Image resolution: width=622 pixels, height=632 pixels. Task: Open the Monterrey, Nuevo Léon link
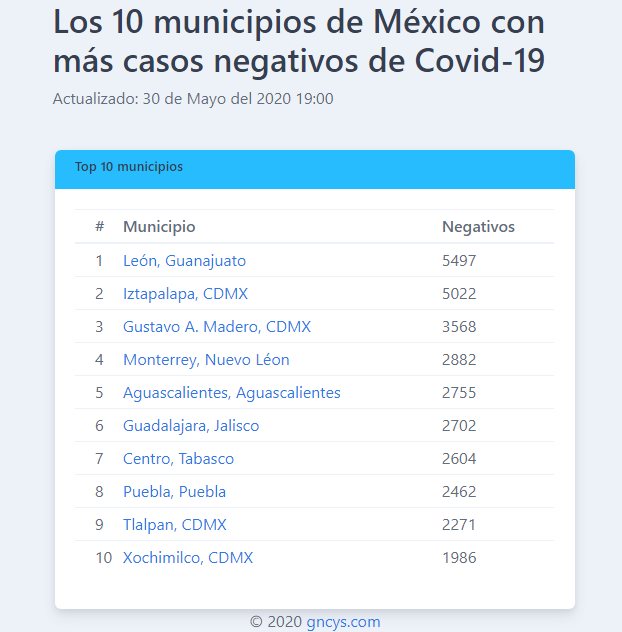(x=206, y=360)
